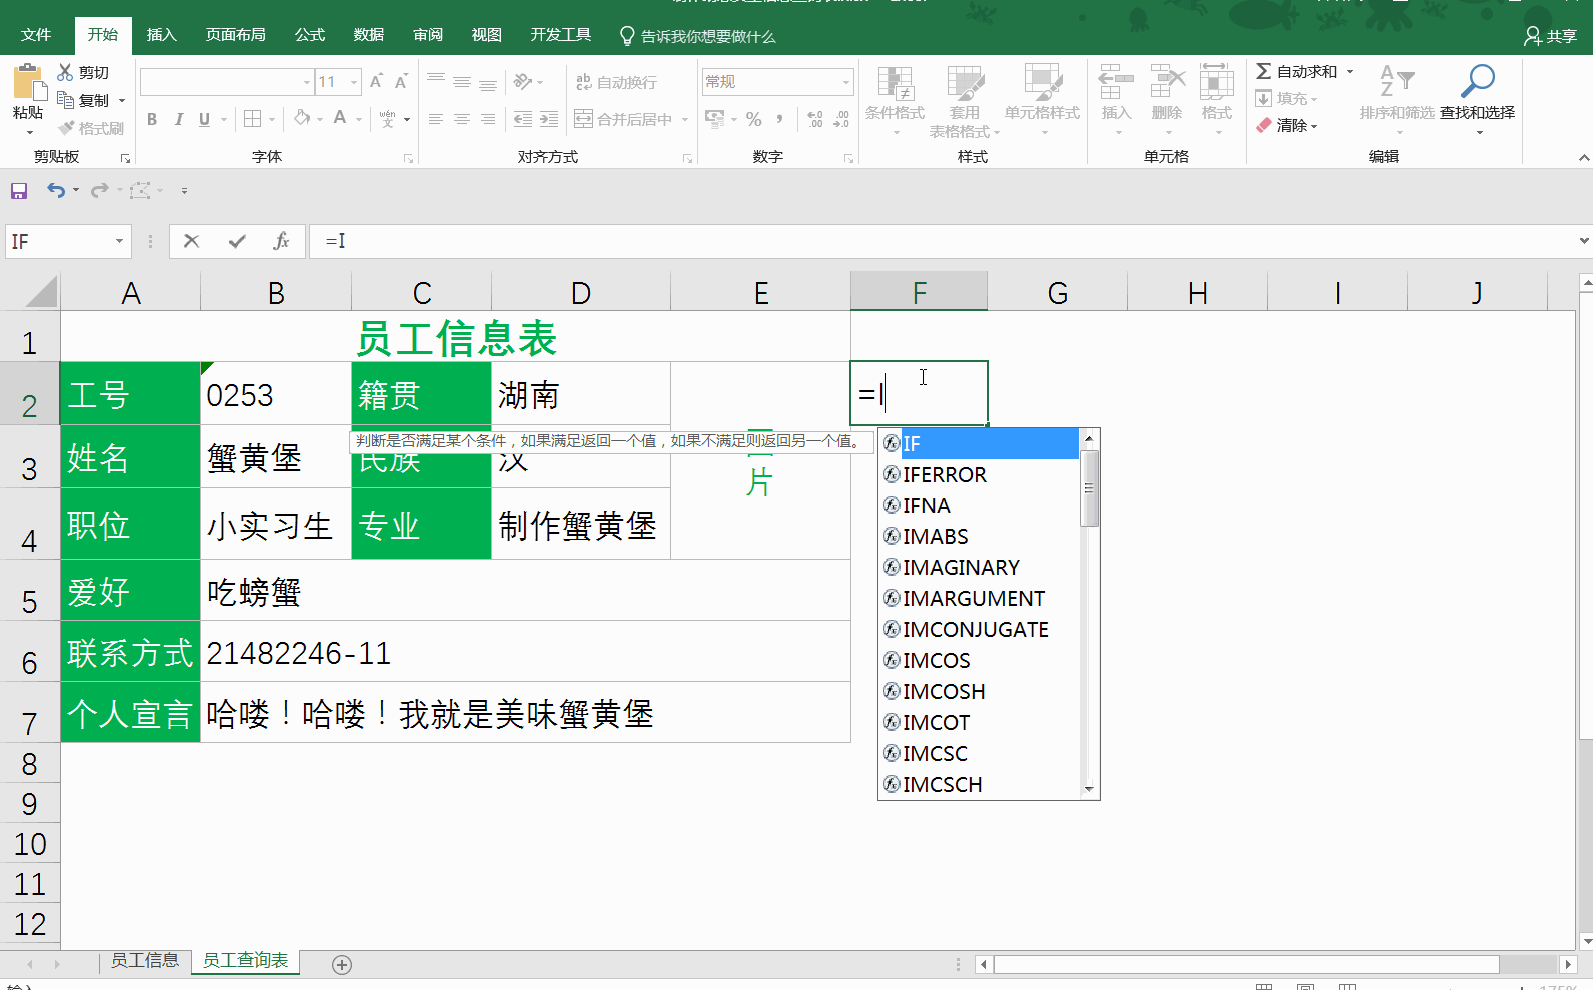Apply cell borders icon
Viewport: 1593px width, 990px height.
tap(252, 119)
